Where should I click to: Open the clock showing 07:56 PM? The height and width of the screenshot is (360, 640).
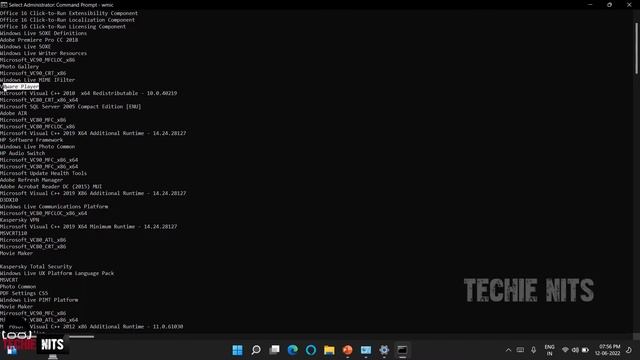point(607,350)
